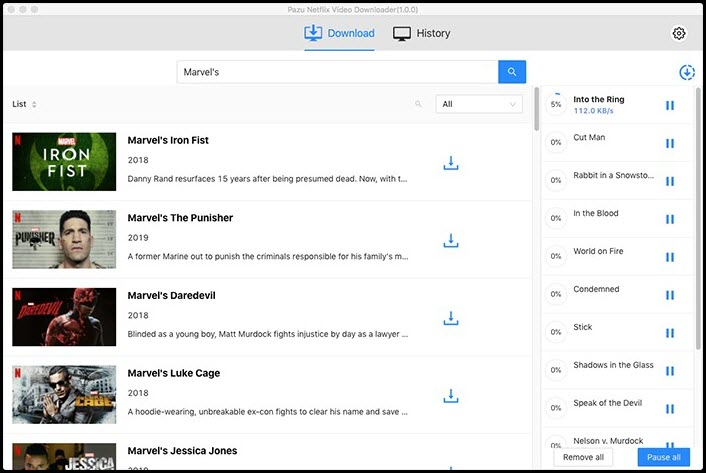
Task: Select the Marvel's Daredevil title
Action: click(x=172, y=296)
